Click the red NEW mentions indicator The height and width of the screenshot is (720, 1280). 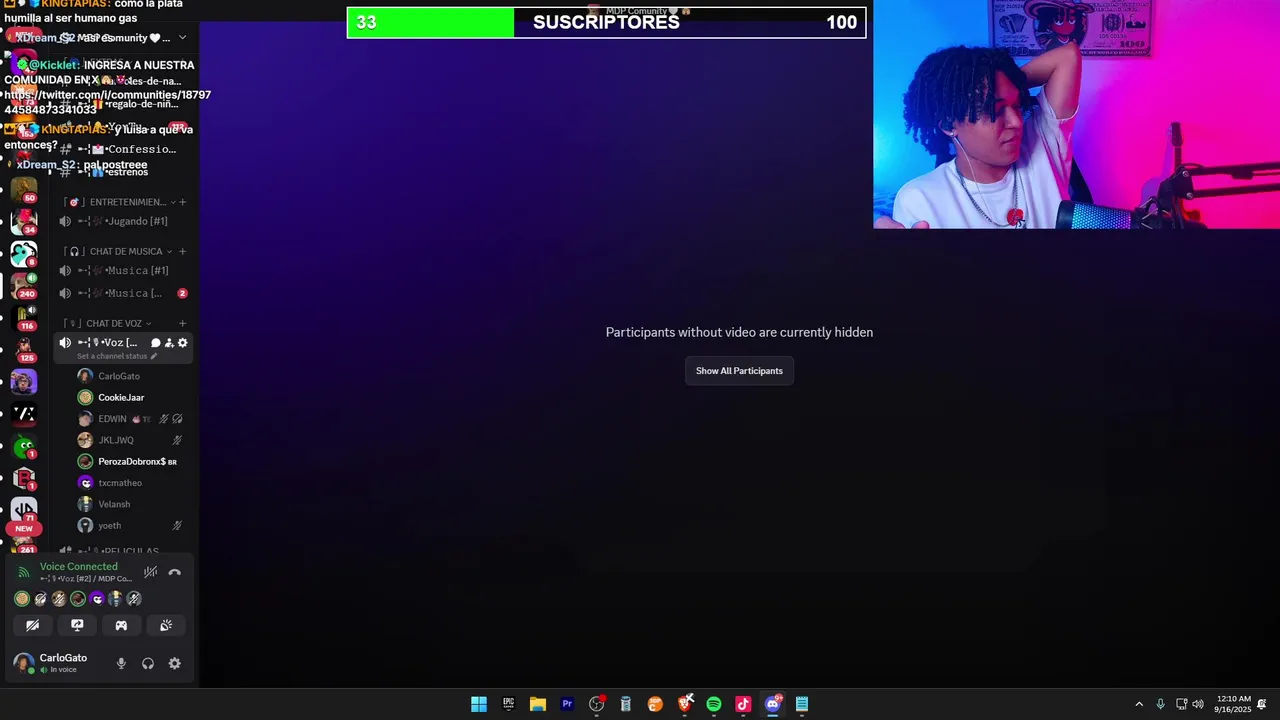coord(24,529)
